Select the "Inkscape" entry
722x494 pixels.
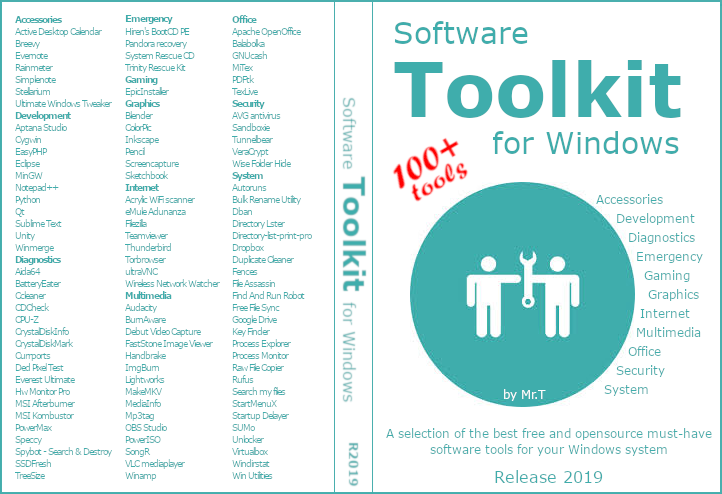click(142, 140)
